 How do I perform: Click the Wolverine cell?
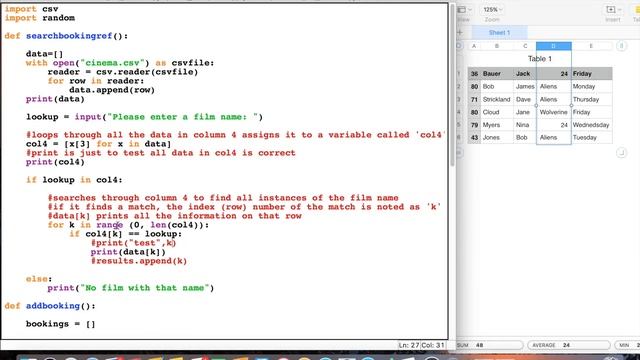coord(553,112)
